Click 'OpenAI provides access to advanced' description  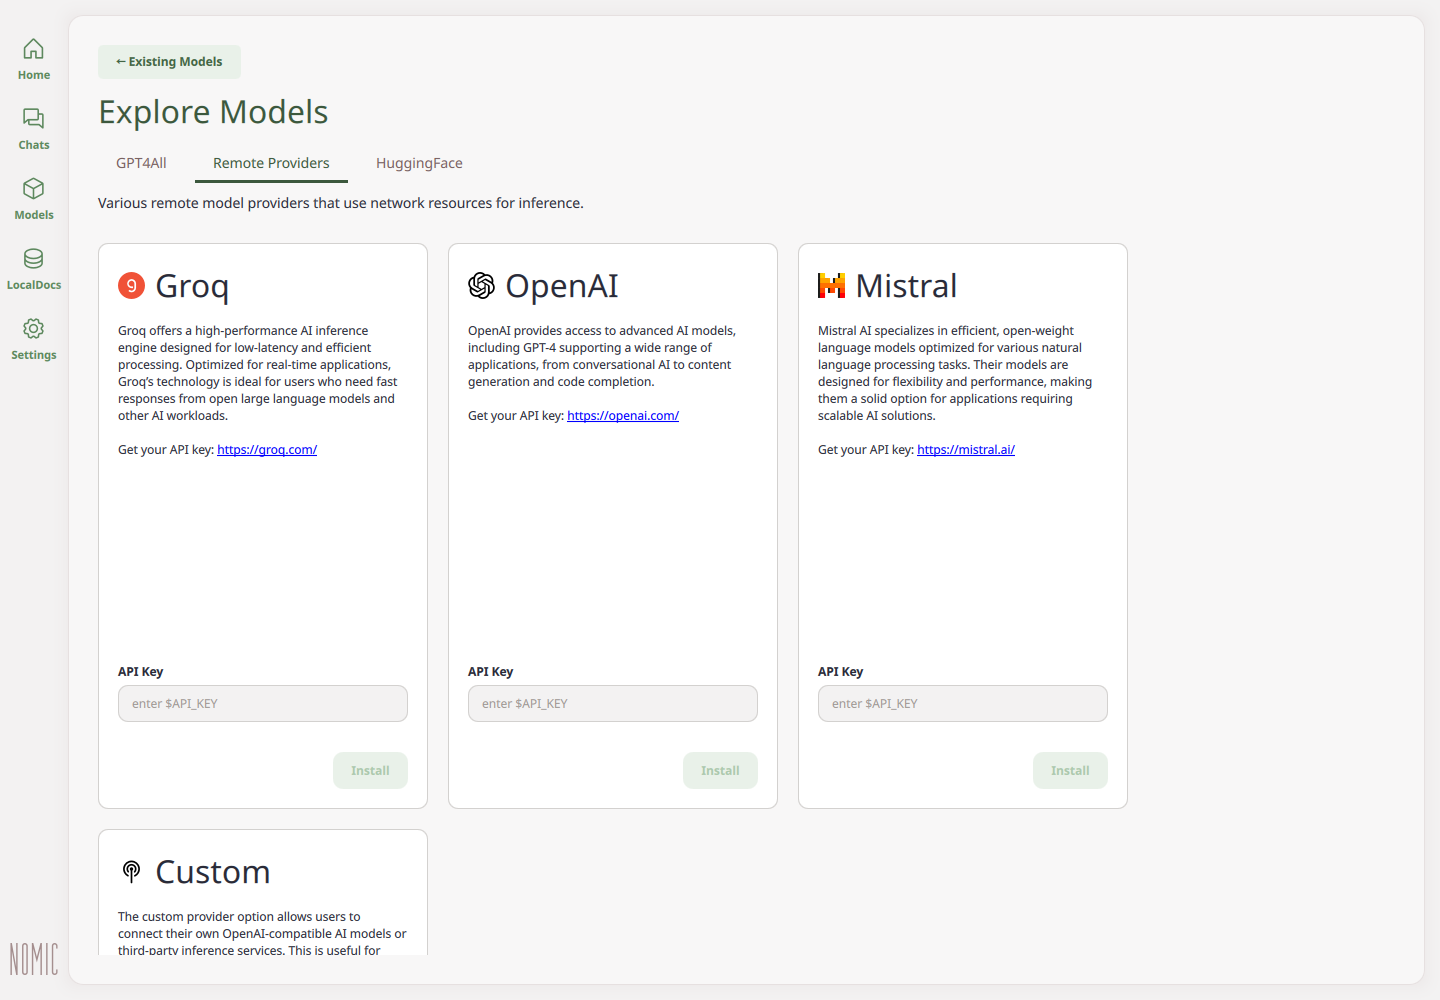602,356
